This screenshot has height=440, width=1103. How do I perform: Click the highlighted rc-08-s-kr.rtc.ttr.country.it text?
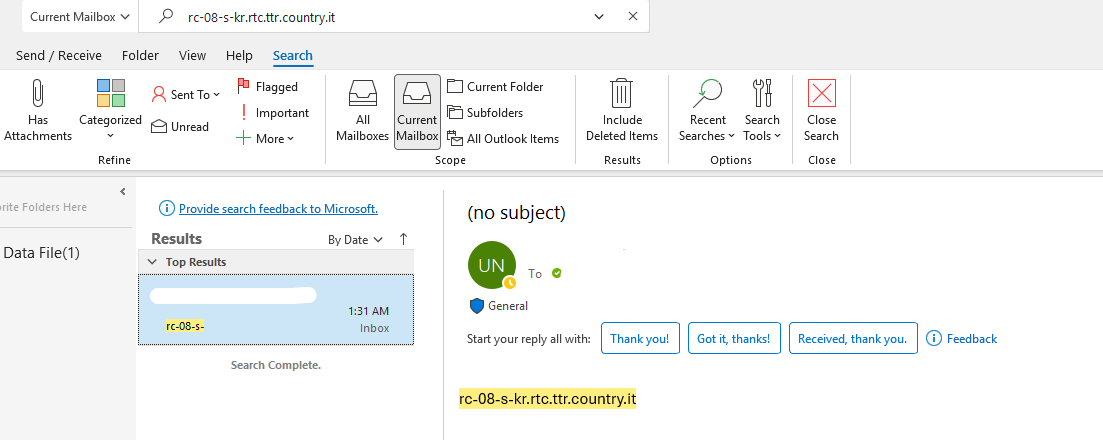click(x=547, y=399)
